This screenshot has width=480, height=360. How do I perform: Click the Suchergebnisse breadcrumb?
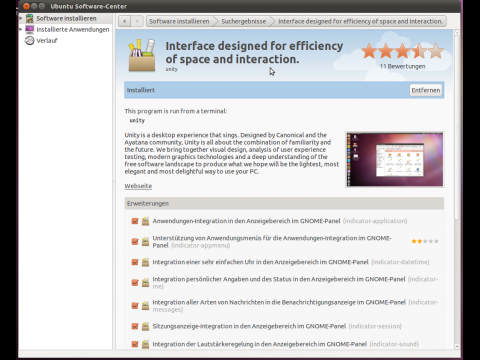coord(244,21)
